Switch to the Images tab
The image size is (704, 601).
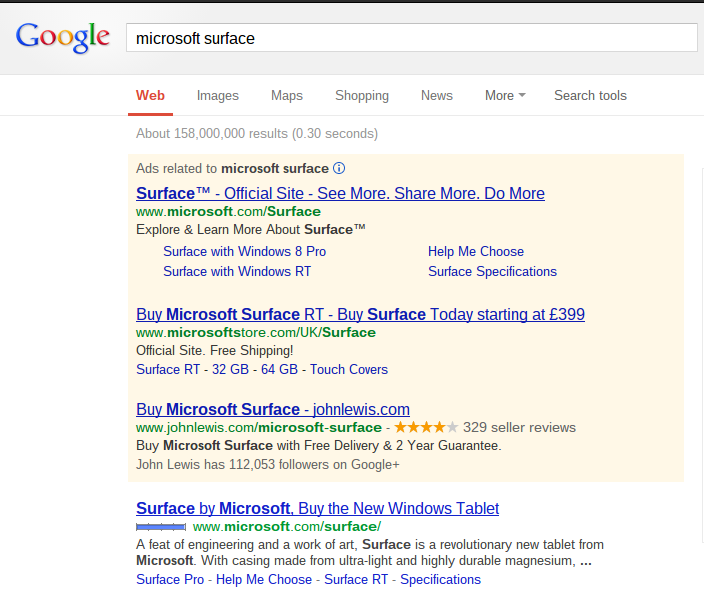click(218, 96)
